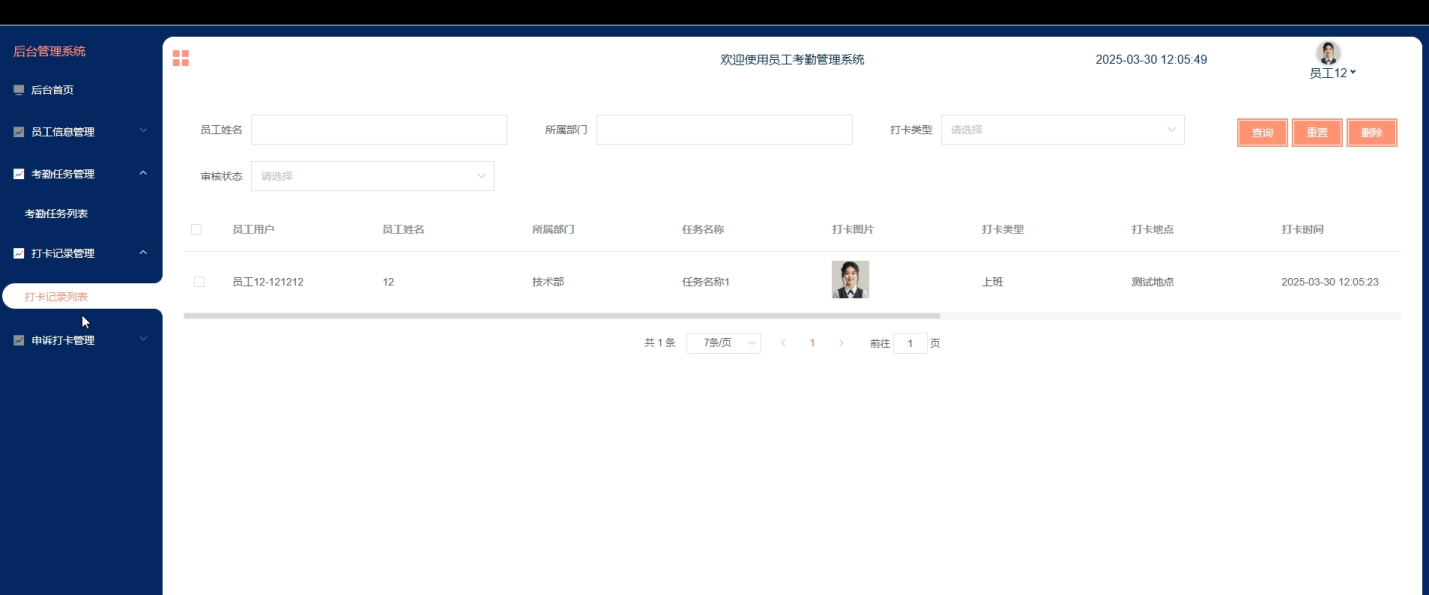Click the horizontal table scrollbar
The image size is (1429, 595).
[x=562, y=316]
